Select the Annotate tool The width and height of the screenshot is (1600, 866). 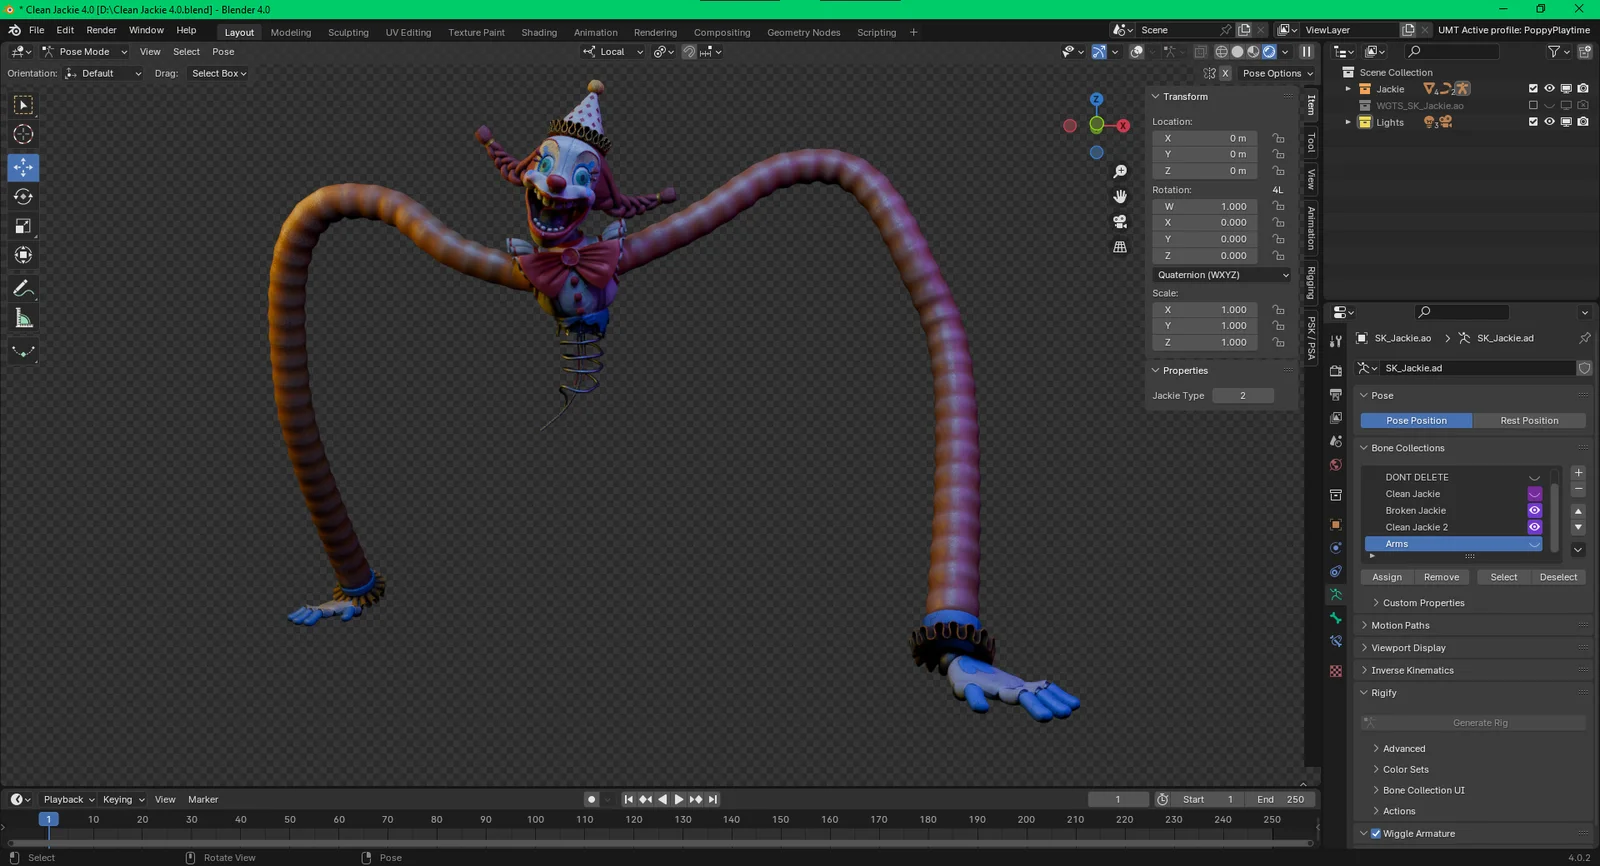click(23, 289)
